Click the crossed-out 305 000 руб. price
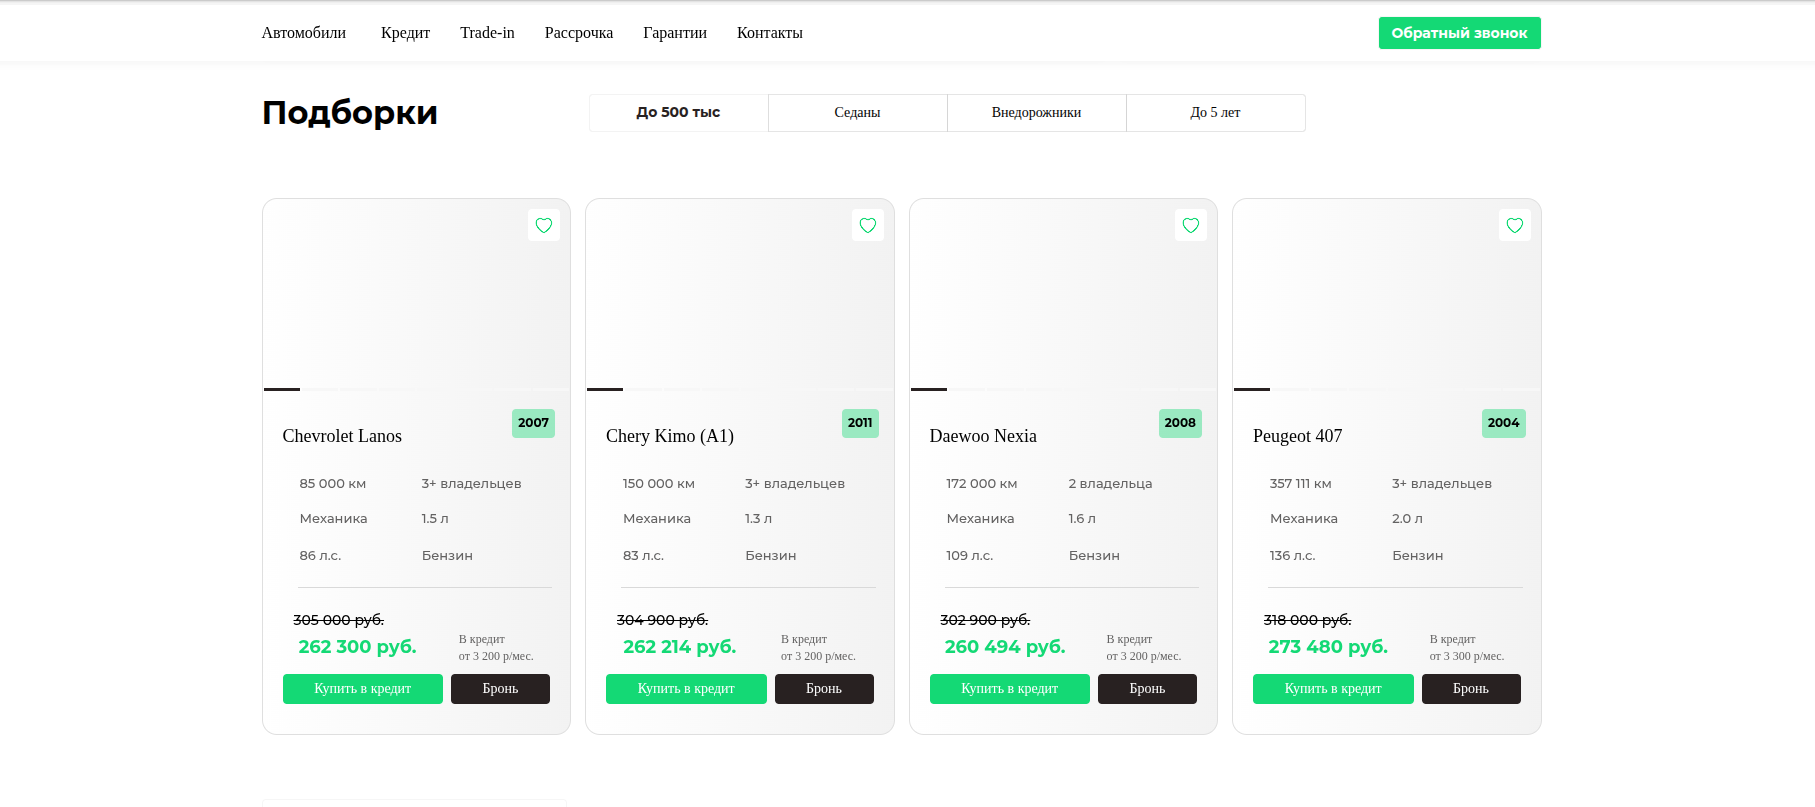This screenshot has height=807, width=1815. [x=339, y=620]
